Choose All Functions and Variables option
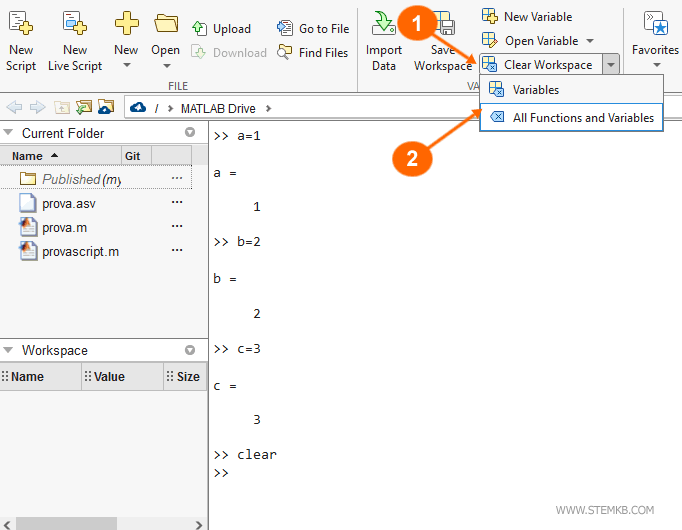 (x=582, y=118)
